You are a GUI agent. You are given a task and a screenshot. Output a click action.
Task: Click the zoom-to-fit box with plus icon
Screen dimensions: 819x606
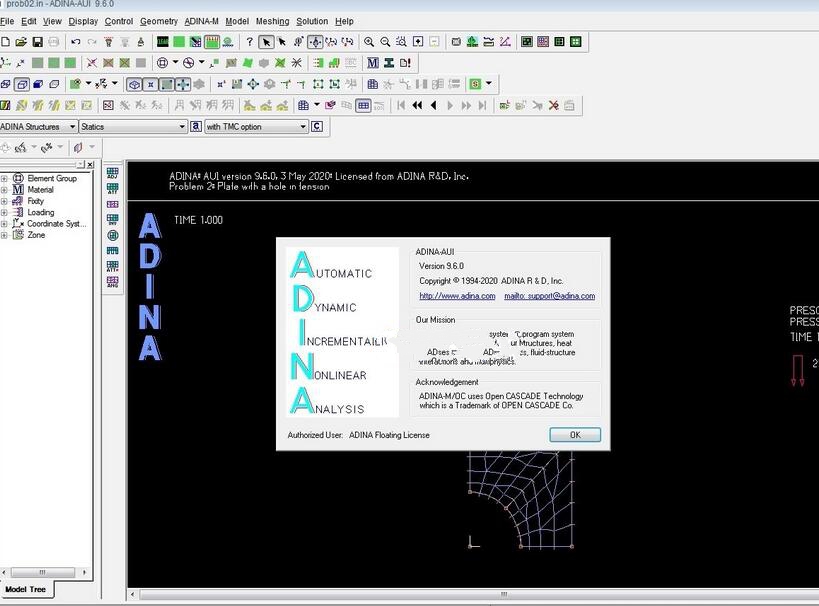coord(418,42)
